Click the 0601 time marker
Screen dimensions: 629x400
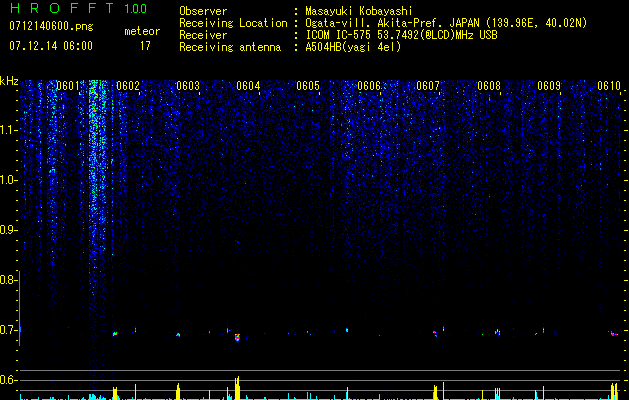pyautogui.click(x=67, y=85)
